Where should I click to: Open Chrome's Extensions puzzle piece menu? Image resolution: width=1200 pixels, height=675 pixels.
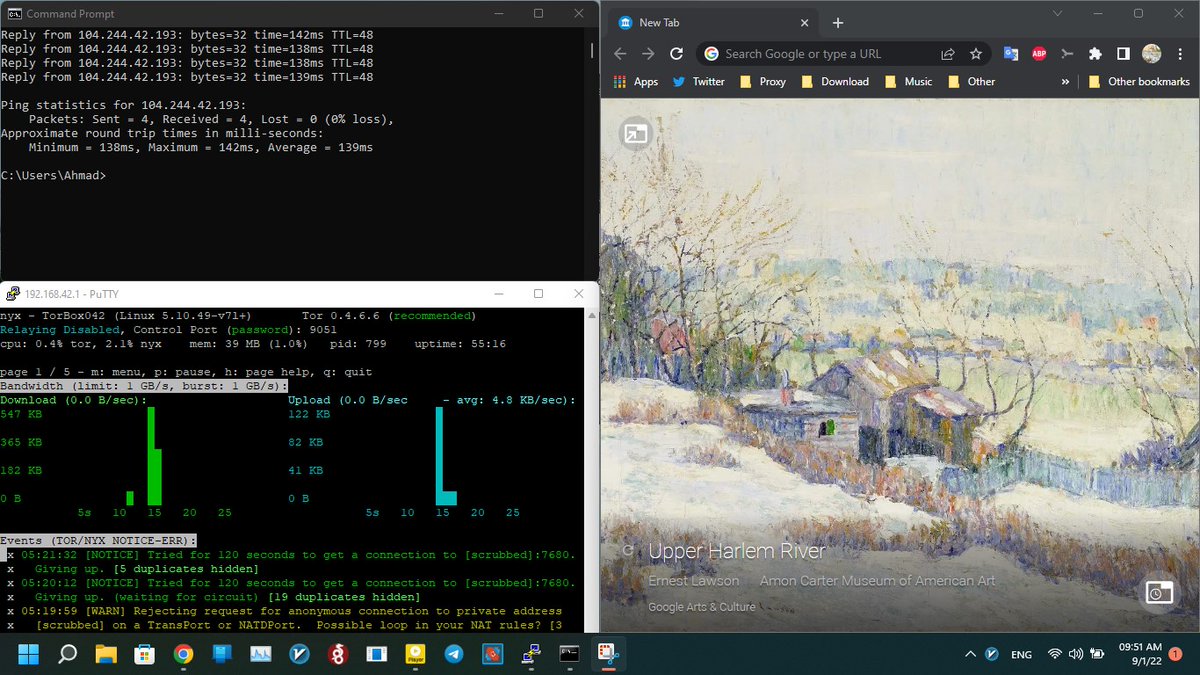tap(1095, 53)
